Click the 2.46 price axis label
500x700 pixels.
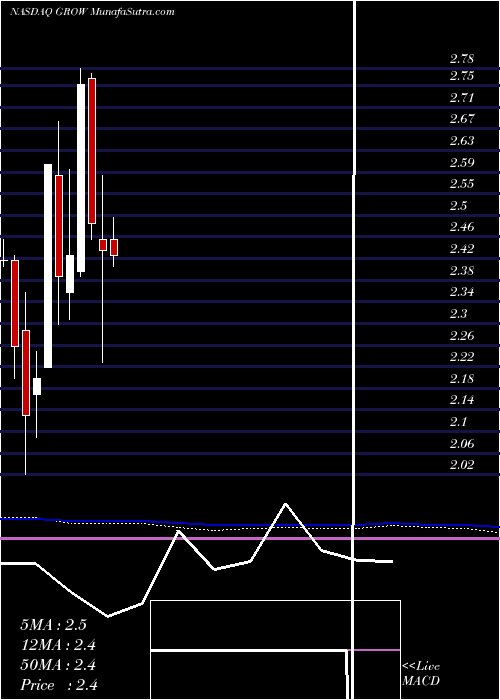[x=462, y=227]
